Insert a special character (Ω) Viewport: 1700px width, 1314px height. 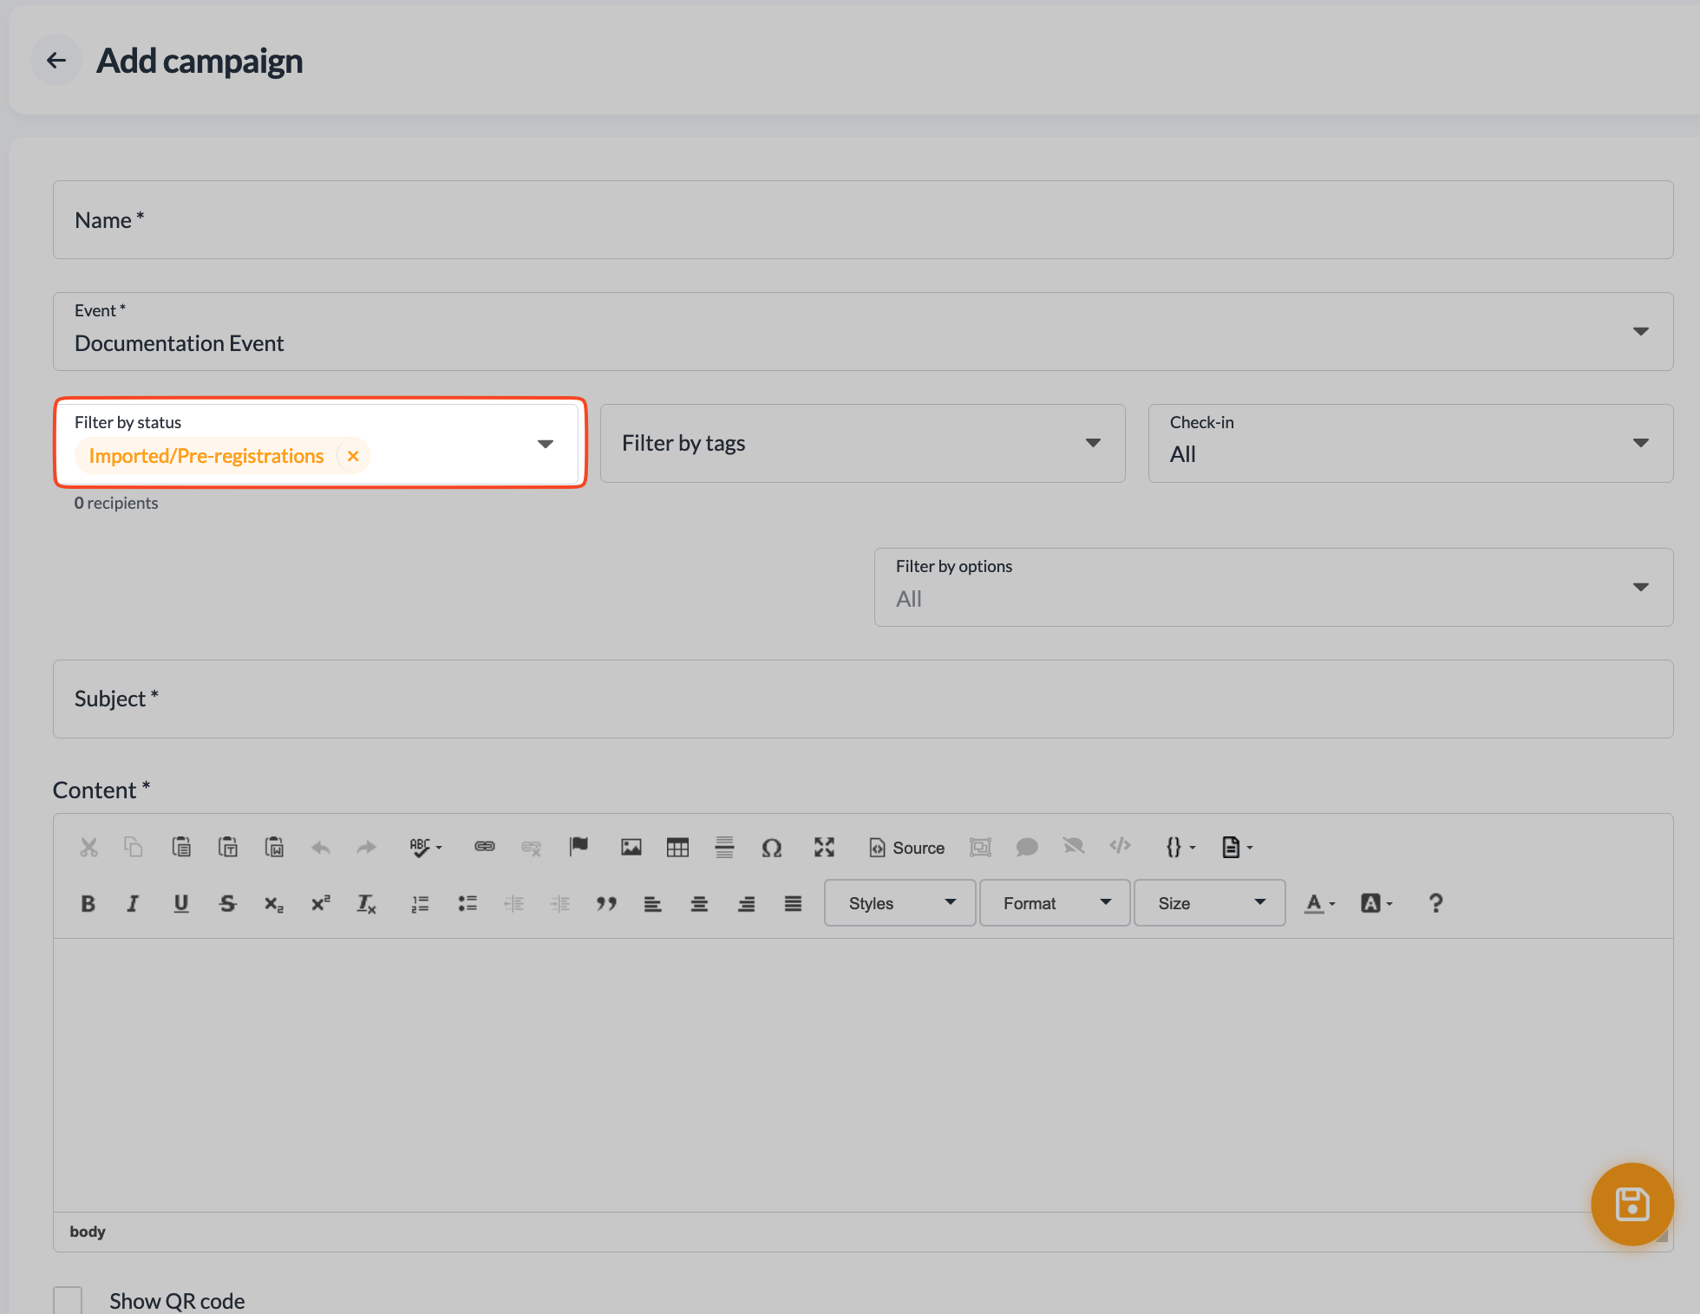click(771, 847)
